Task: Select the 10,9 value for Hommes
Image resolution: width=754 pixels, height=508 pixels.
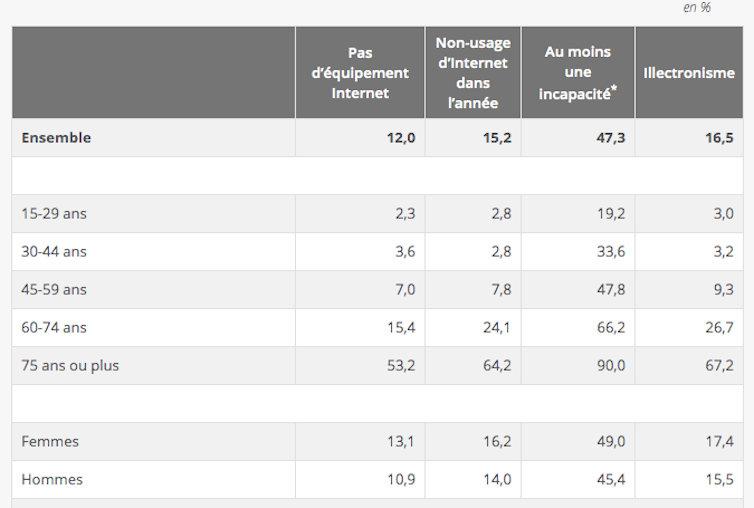Action: click(401, 480)
